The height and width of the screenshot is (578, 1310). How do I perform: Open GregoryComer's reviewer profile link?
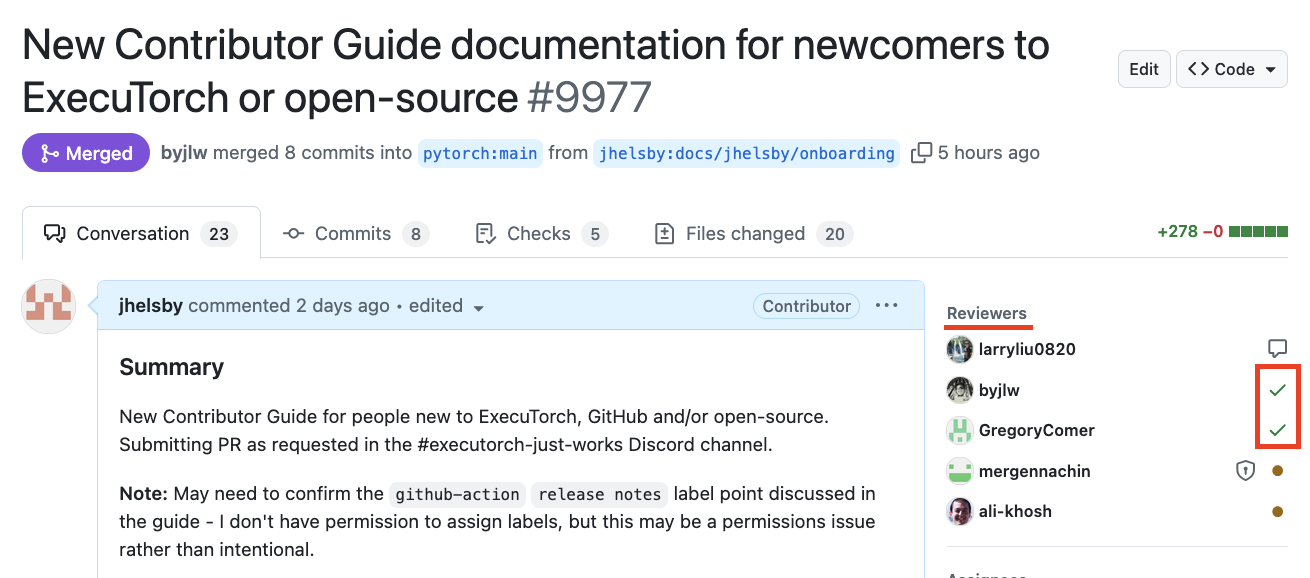click(1036, 430)
